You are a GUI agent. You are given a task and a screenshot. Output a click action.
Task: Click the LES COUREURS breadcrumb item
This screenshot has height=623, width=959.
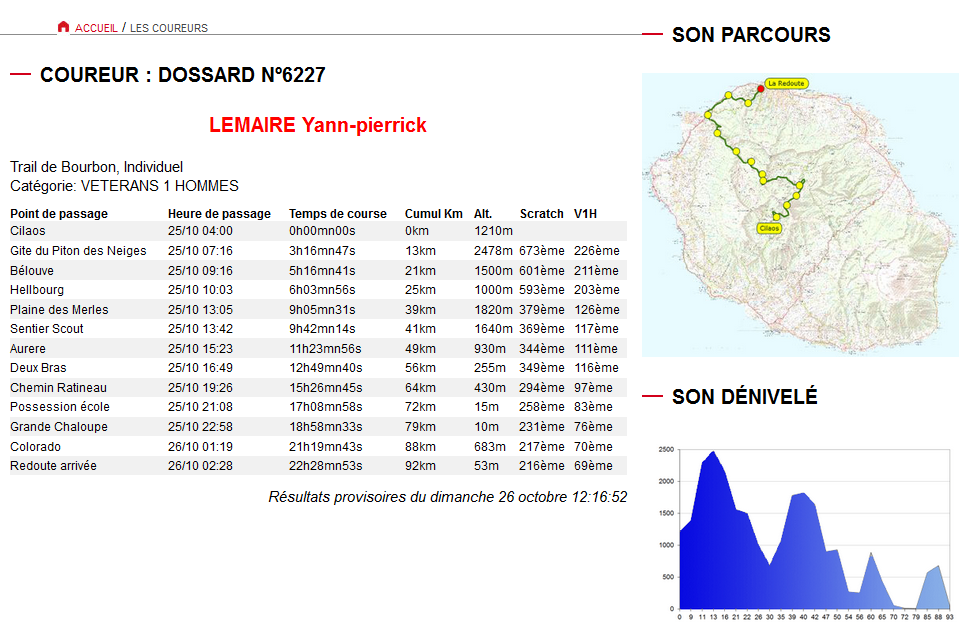click(x=169, y=28)
